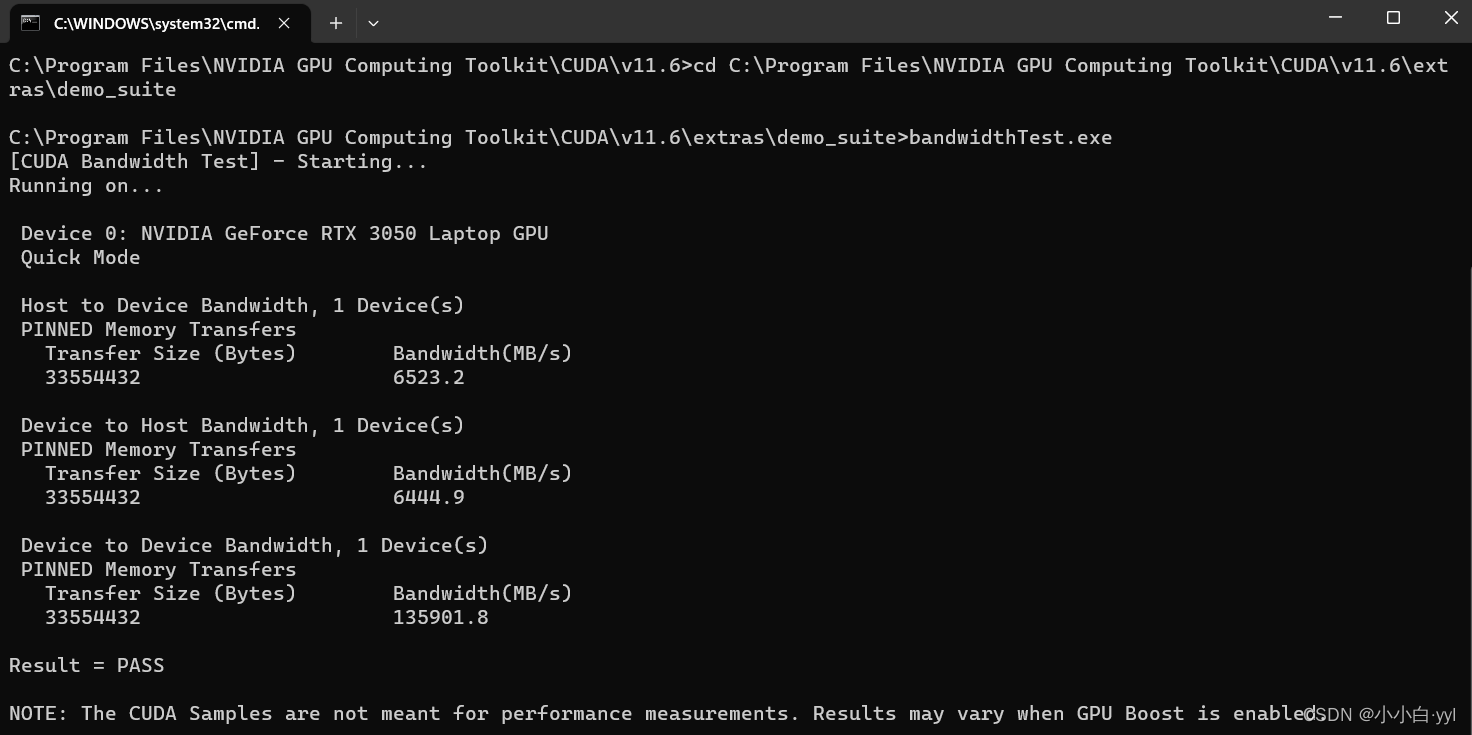Close the cmd.exe terminal tab
The height and width of the screenshot is (735, 1472).
pos(284,23)
